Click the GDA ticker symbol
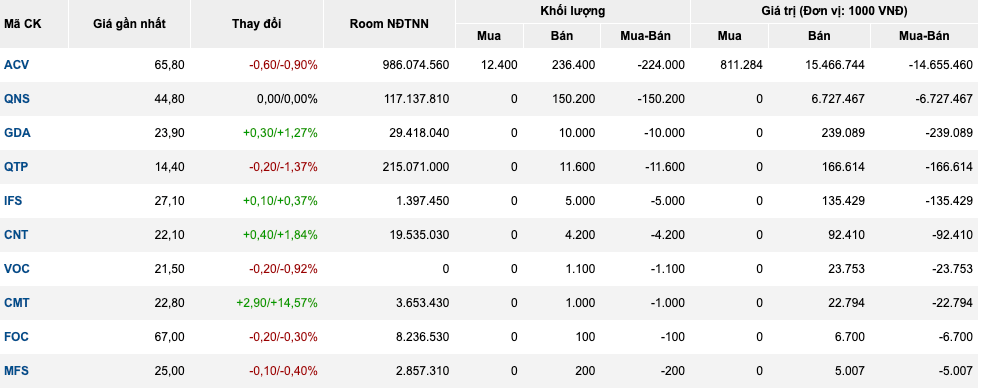The image size is (981, 388). (x=17, y=133)
